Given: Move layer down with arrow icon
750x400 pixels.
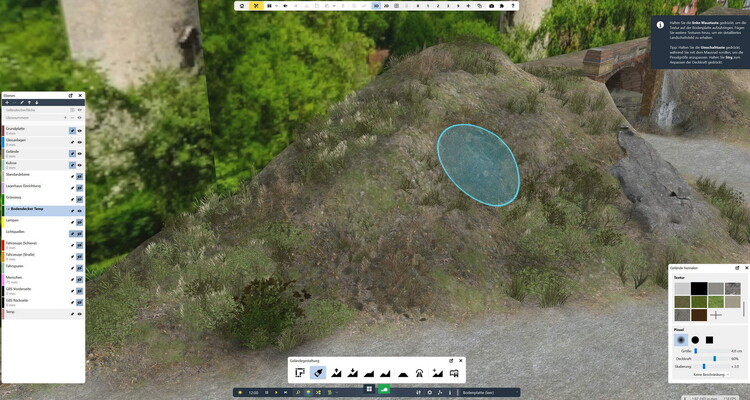Looking at the screenshot, I should pyautogui.click(x=36, y=102).
